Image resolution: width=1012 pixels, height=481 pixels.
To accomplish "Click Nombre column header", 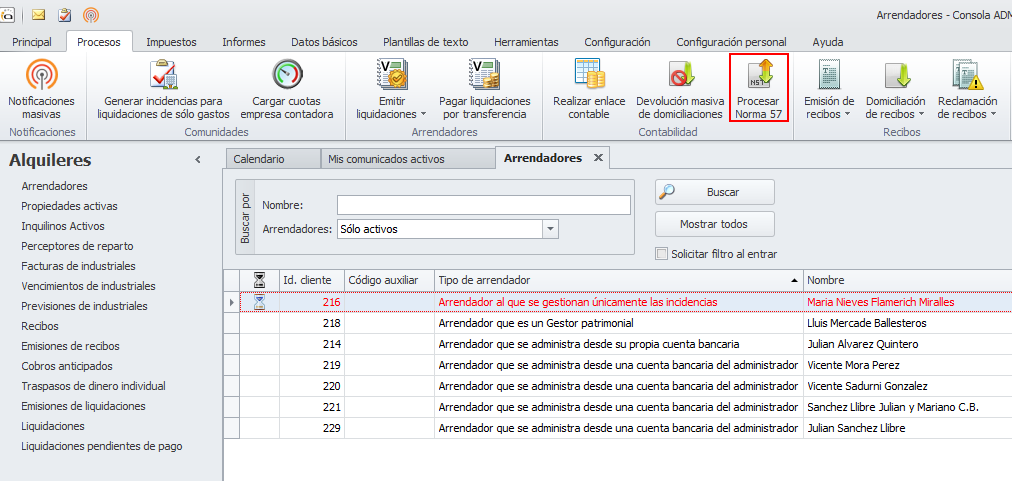I will (907, 280).
